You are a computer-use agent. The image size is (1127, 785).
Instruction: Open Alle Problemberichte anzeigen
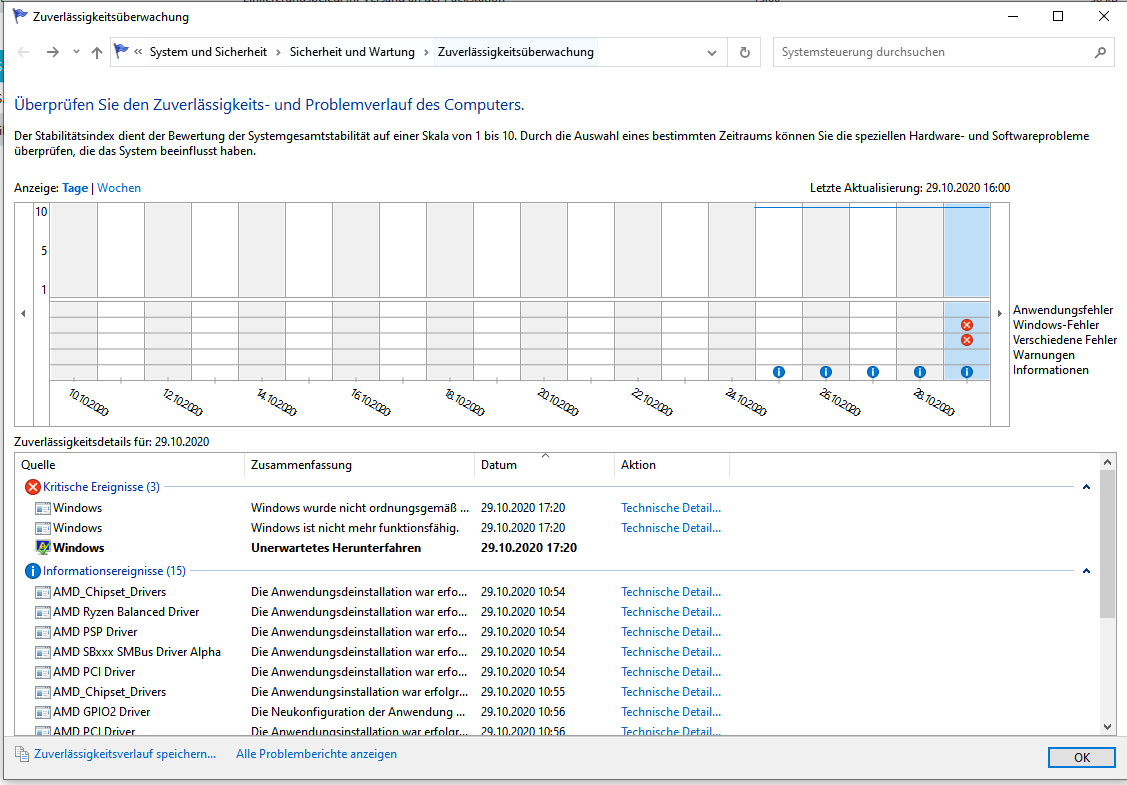(316, 754)
